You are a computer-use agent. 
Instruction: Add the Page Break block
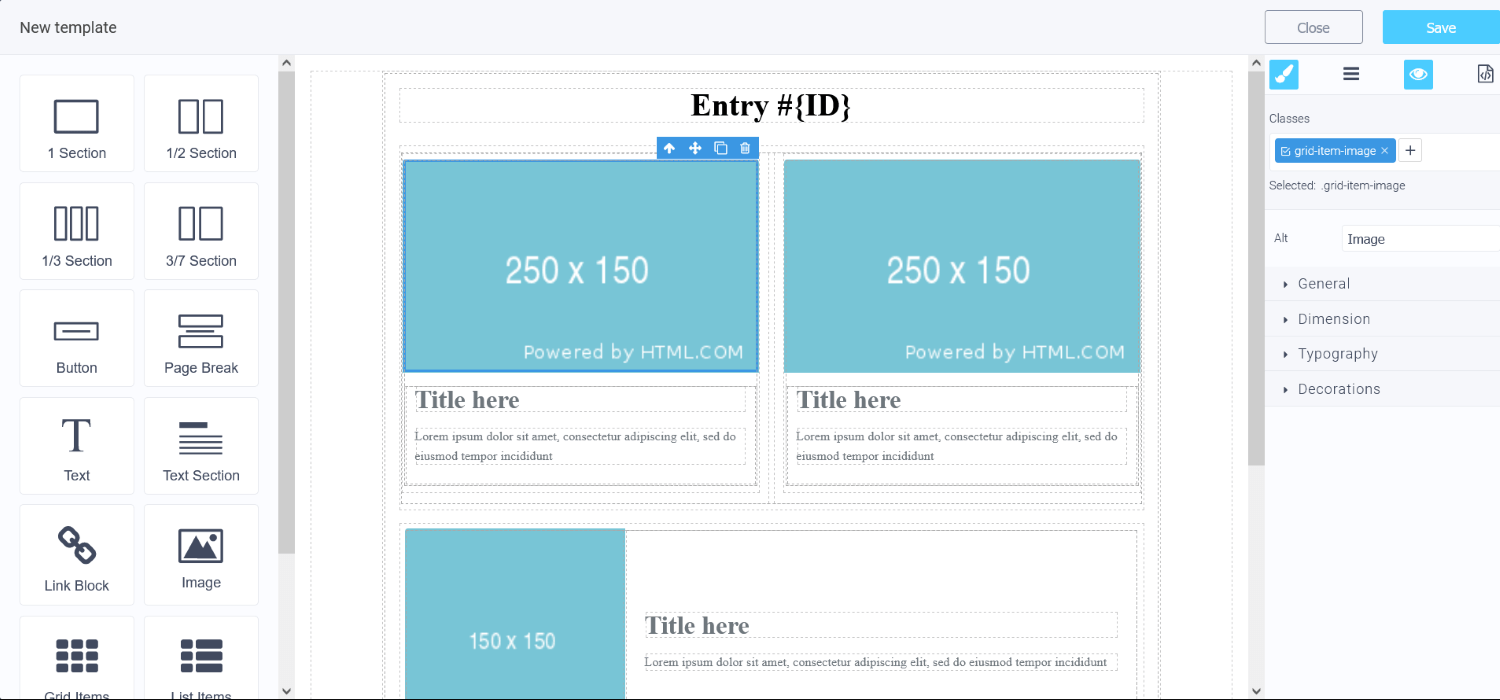[x=201, y=338]
